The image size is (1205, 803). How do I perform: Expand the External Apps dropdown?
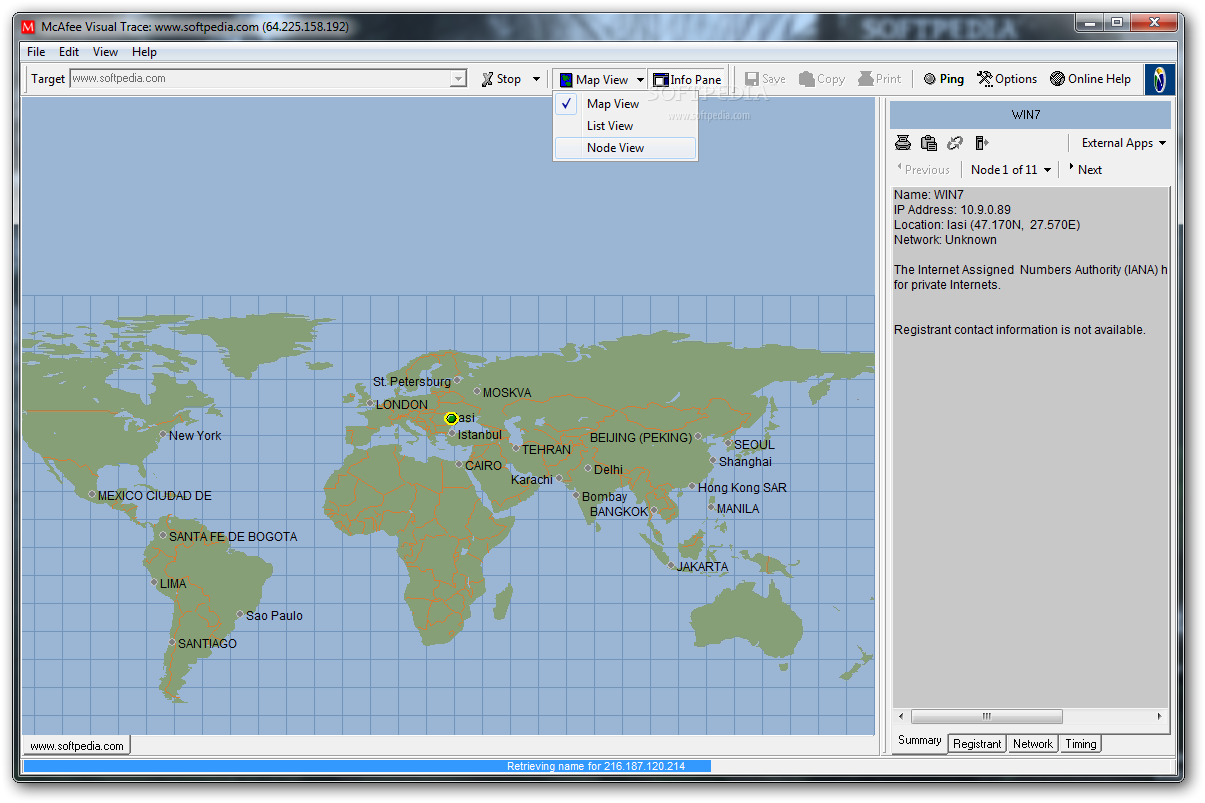1124,143
